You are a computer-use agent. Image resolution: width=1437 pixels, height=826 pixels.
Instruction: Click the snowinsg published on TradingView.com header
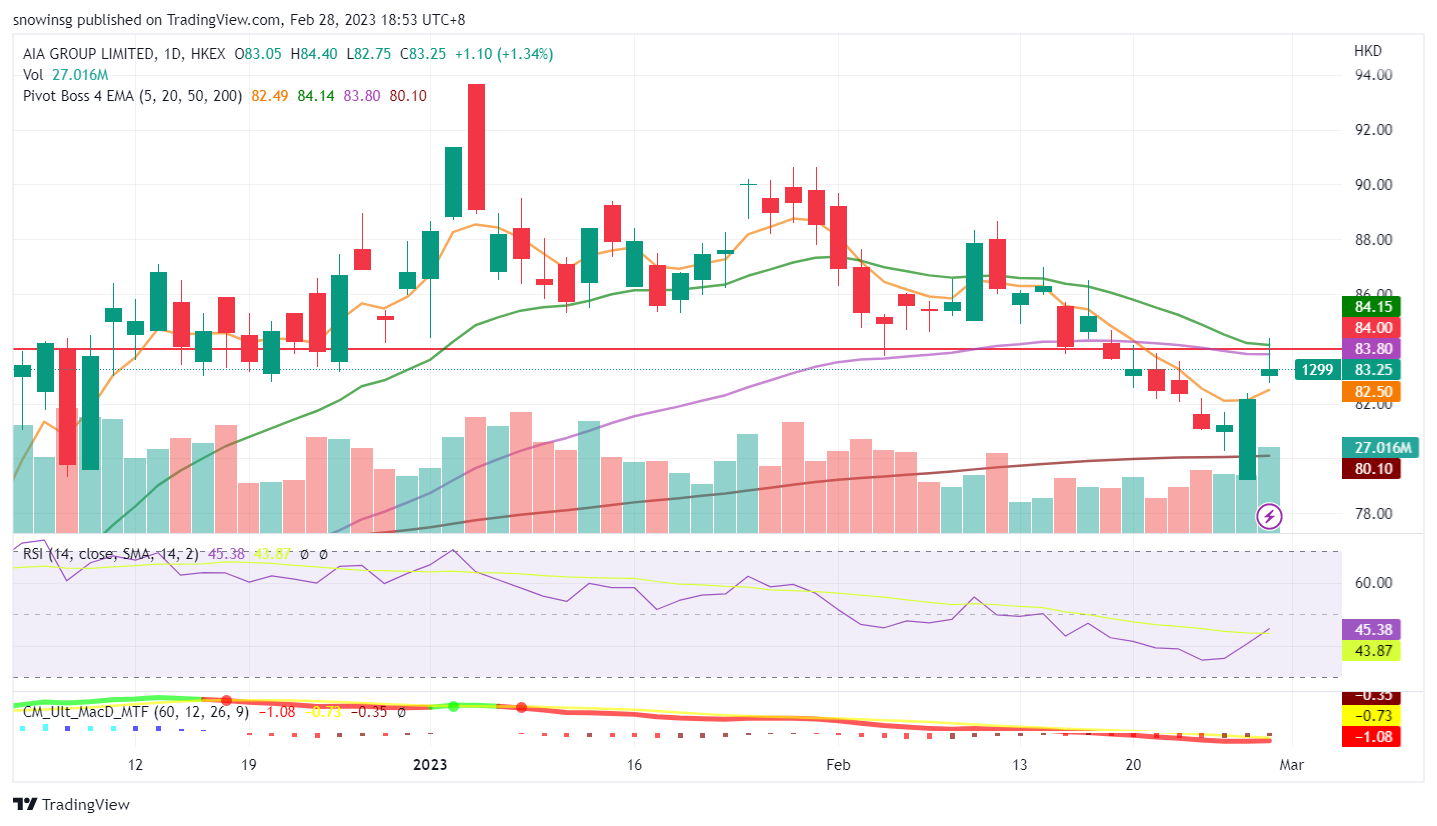[239, 19]
